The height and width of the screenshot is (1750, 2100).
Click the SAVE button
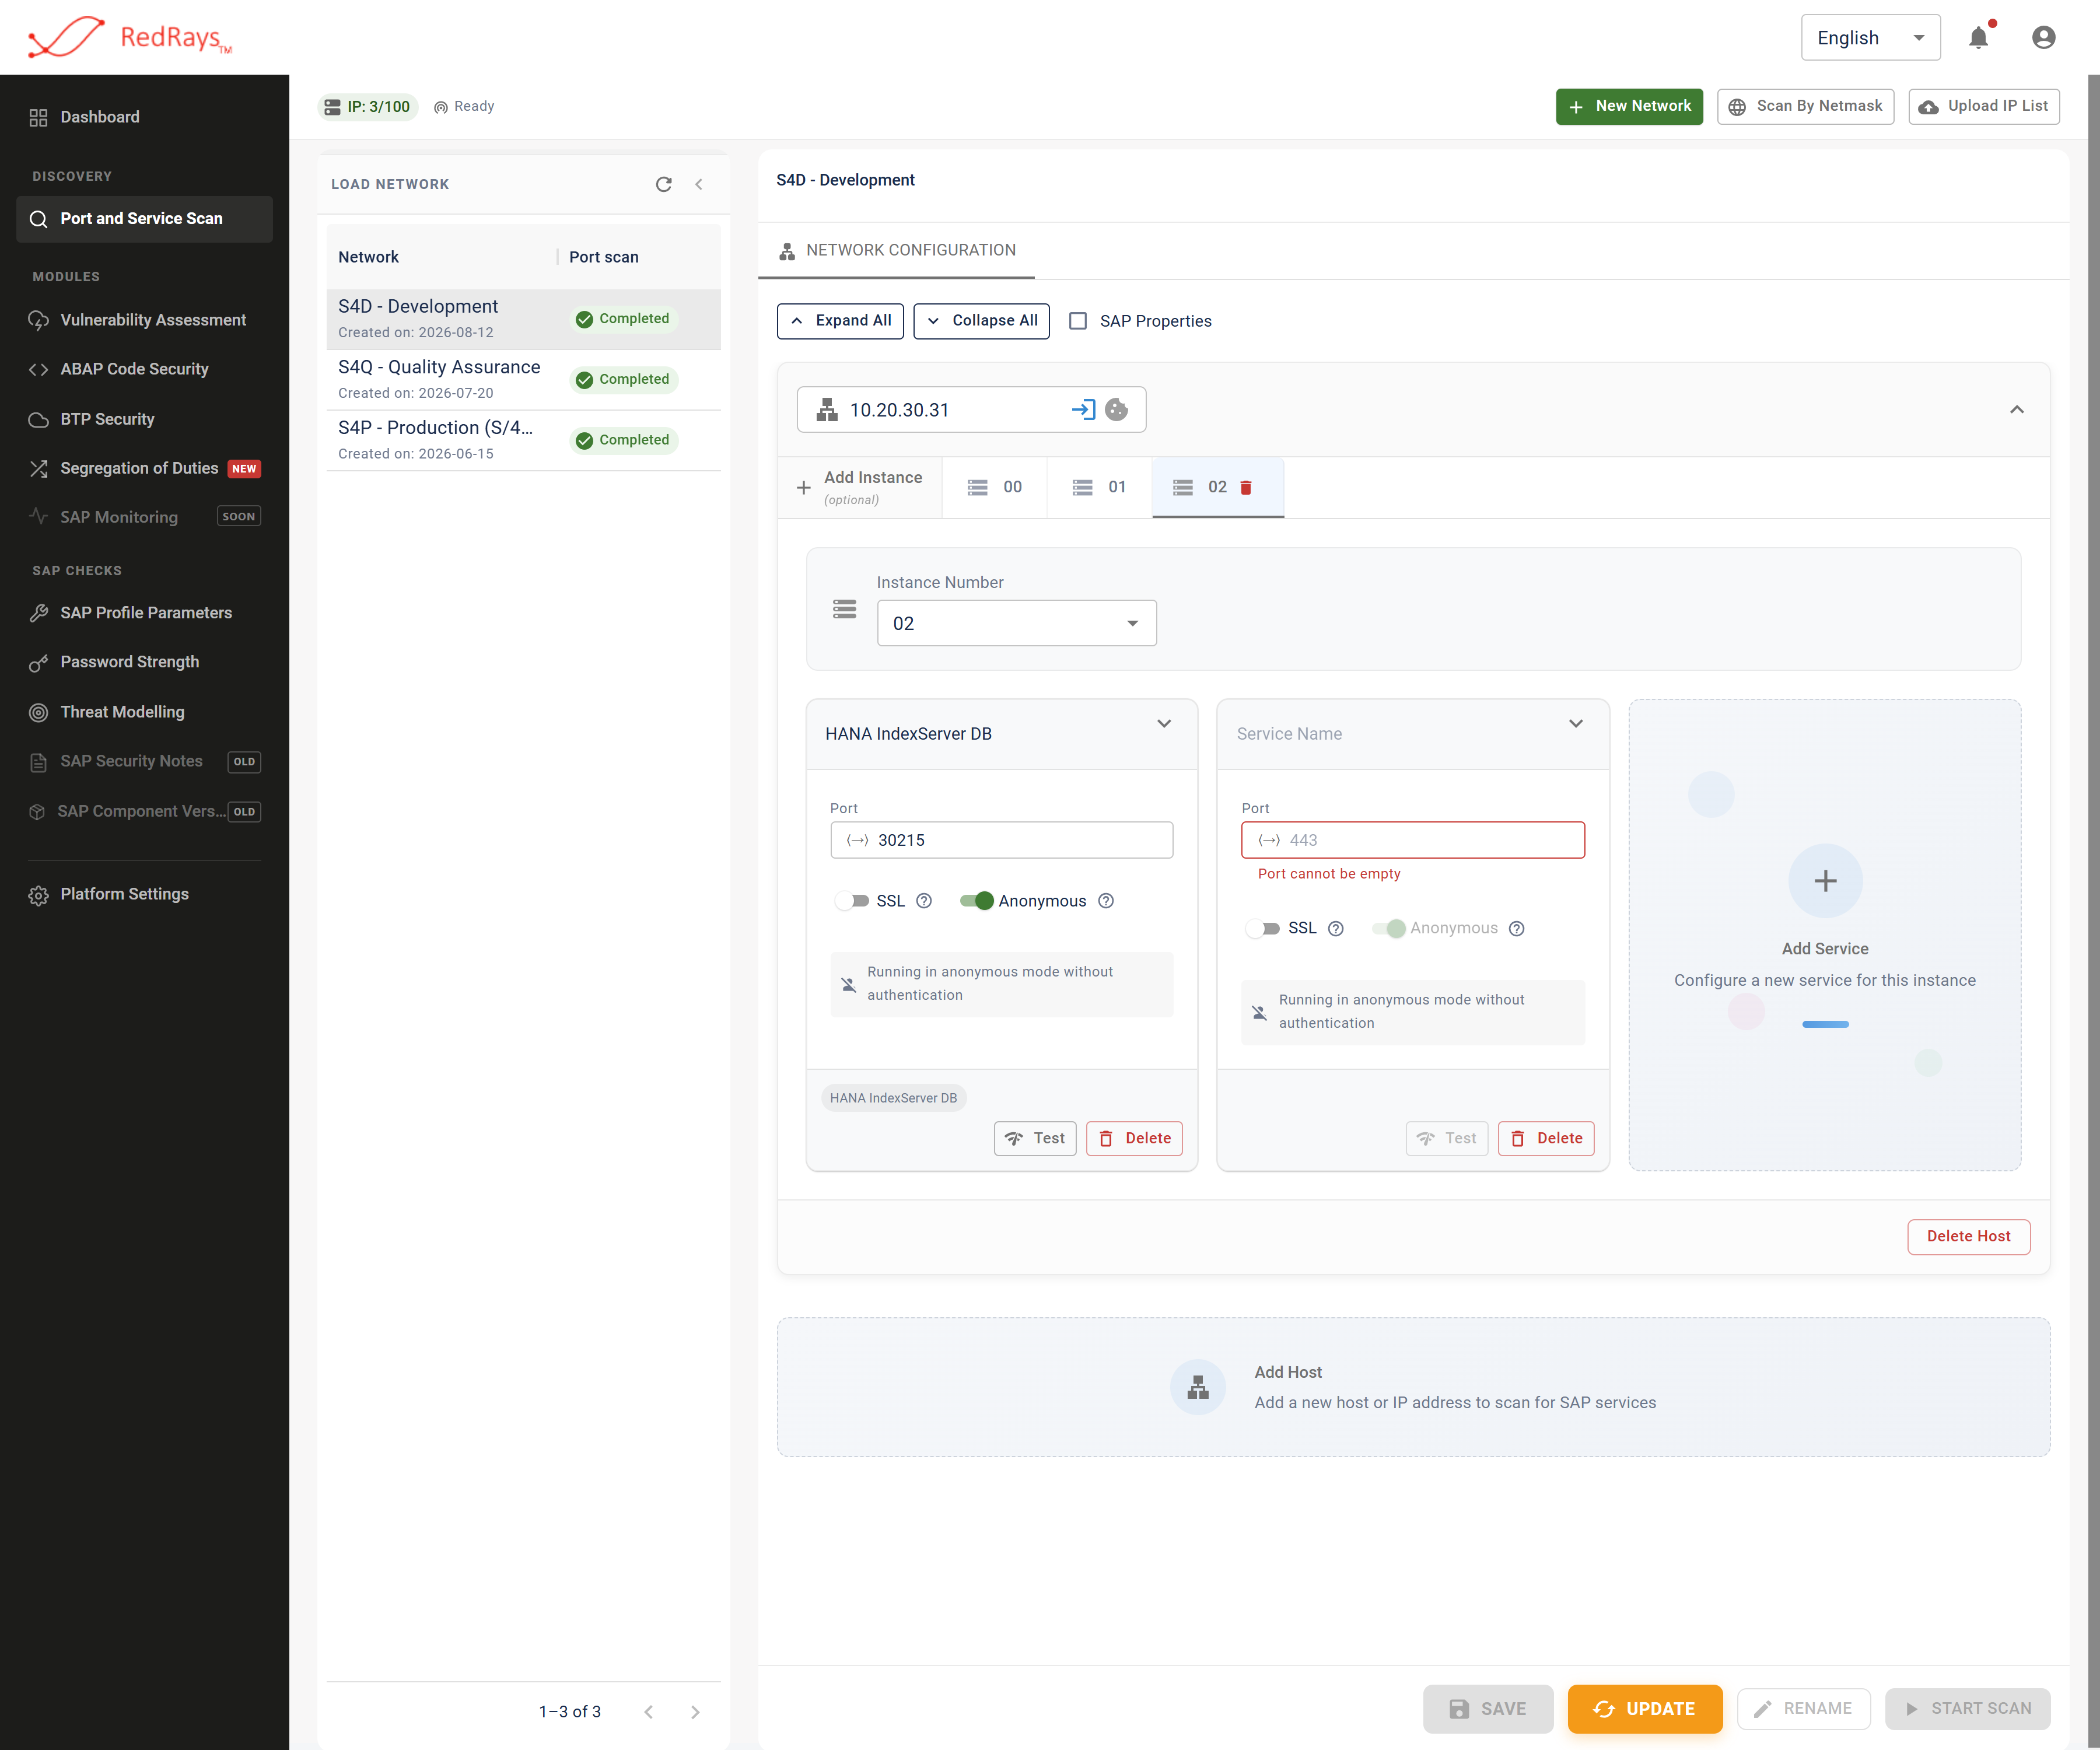coord(1488,1709)
